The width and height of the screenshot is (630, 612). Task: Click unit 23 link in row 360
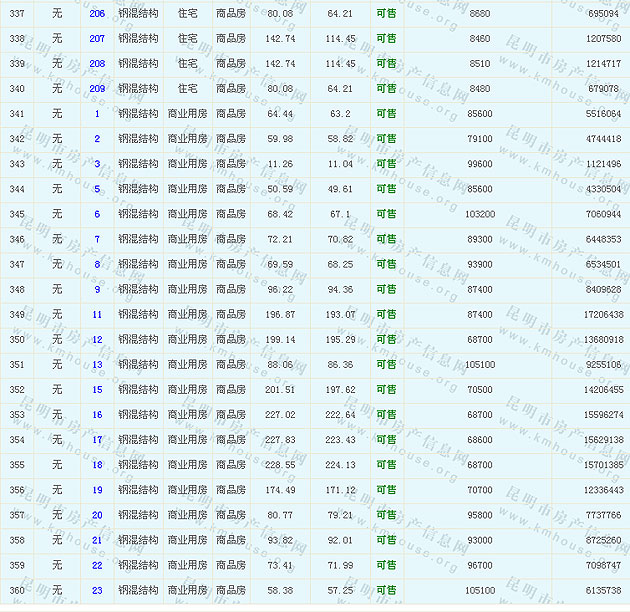(97, 591)
